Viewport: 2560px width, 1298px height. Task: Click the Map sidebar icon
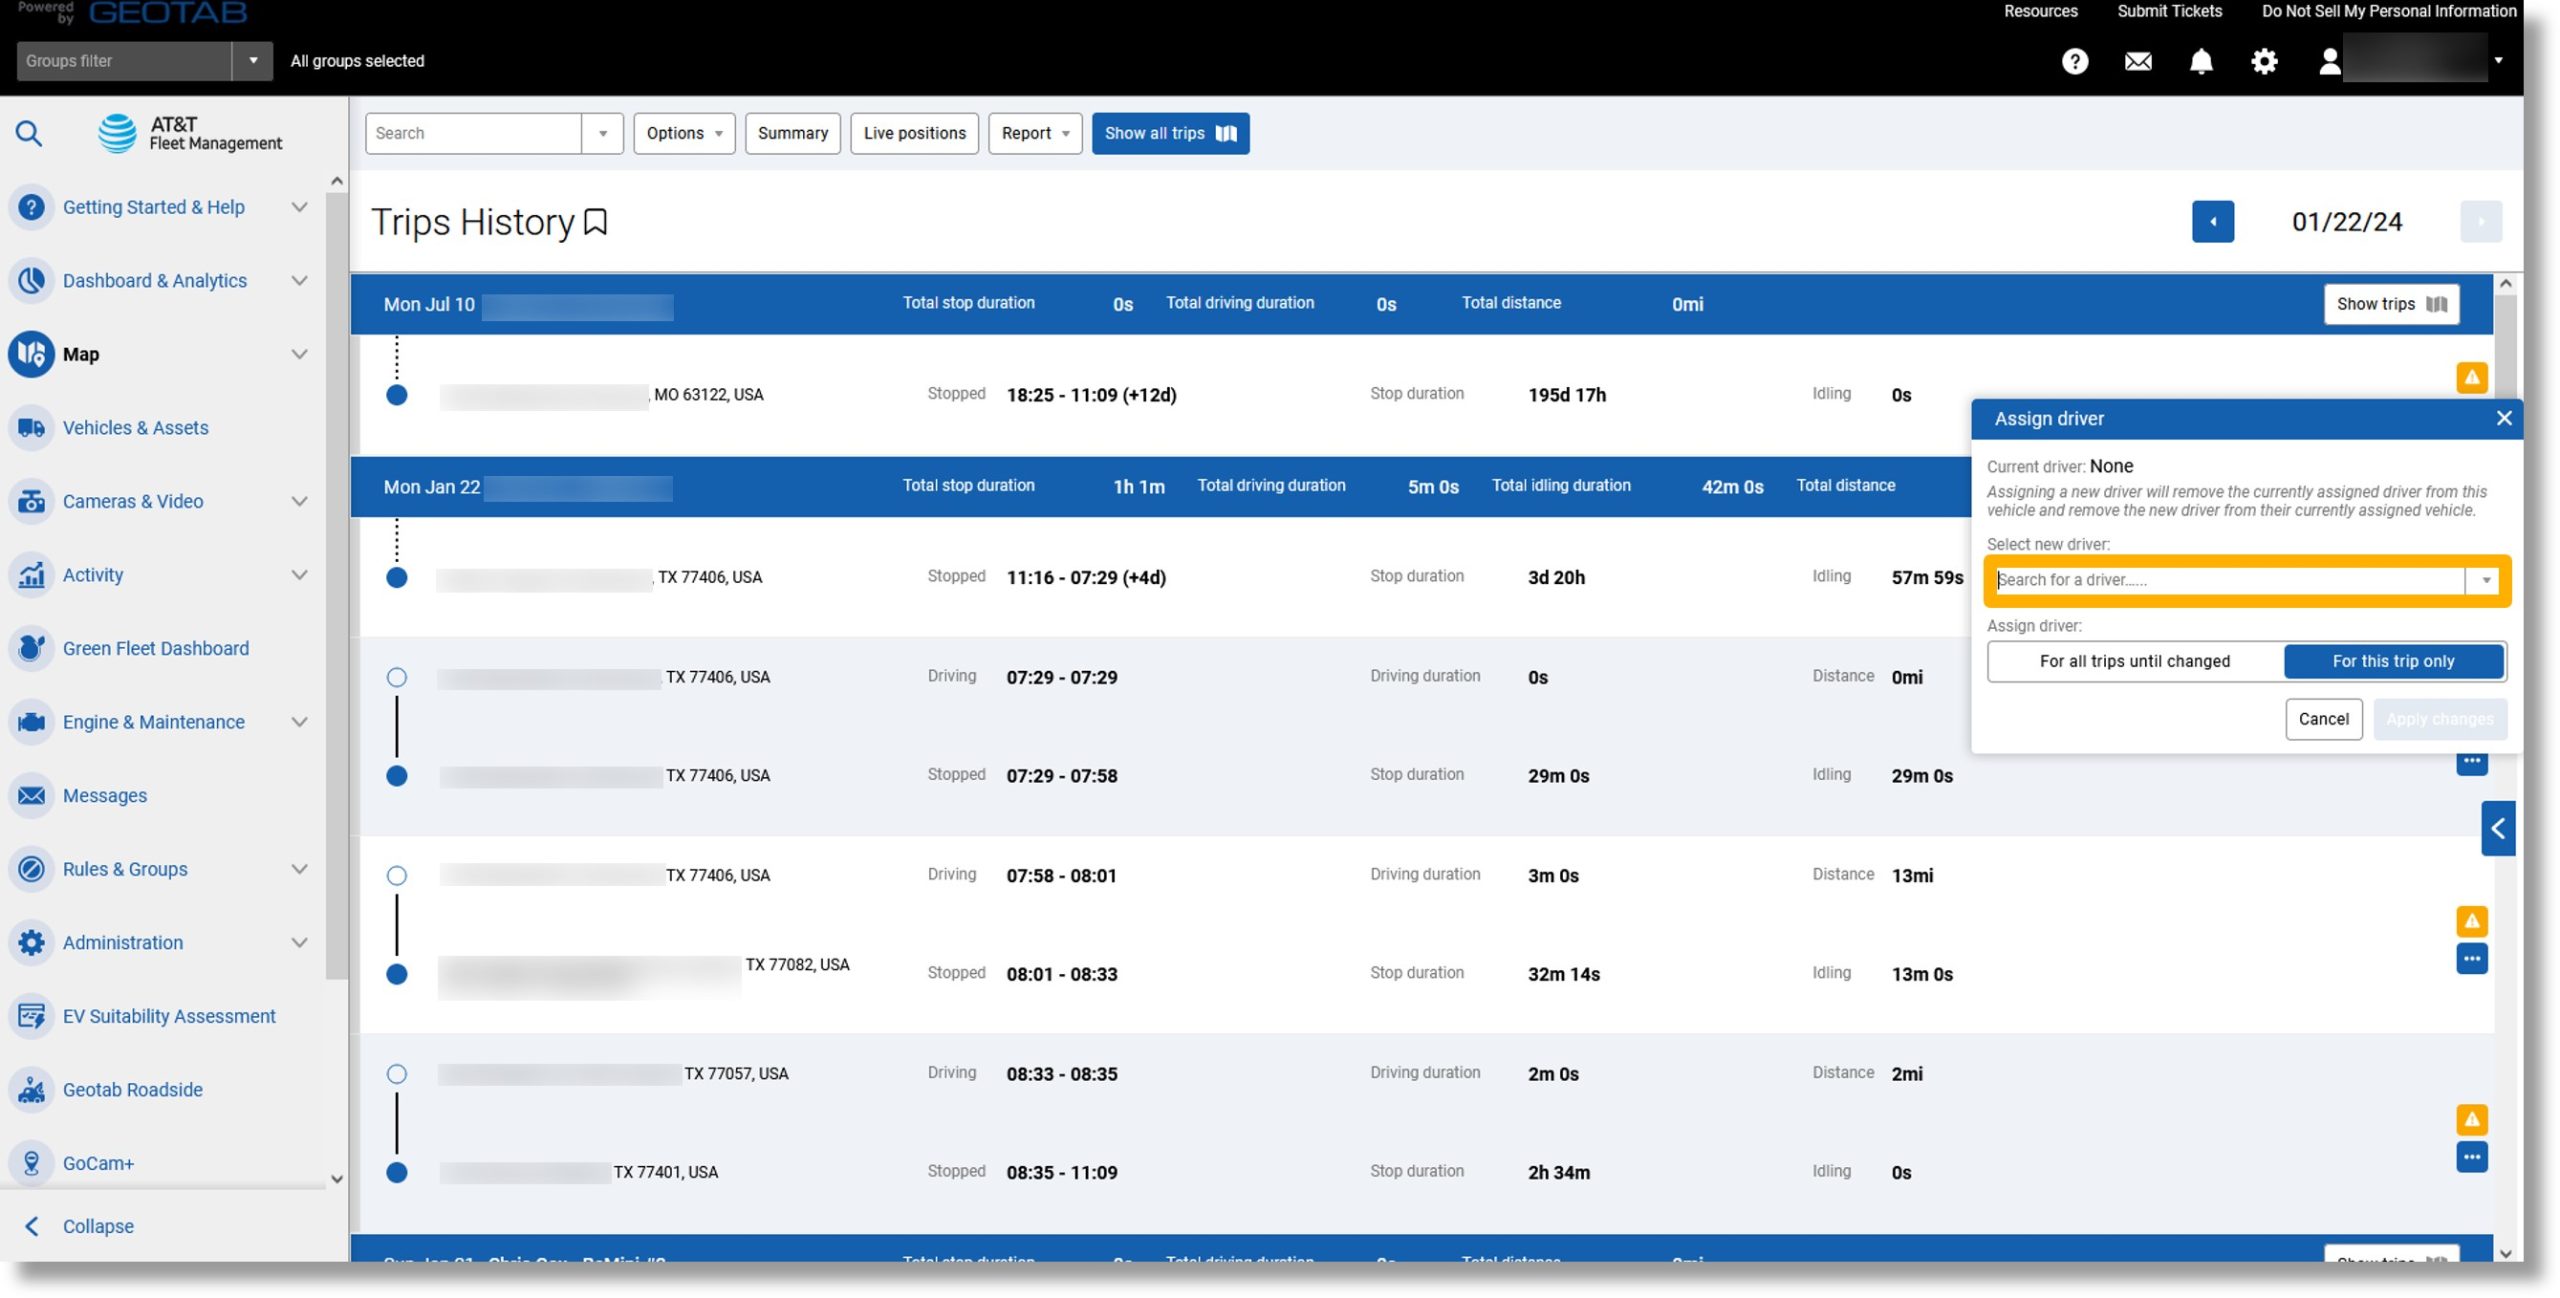[31, 354]
